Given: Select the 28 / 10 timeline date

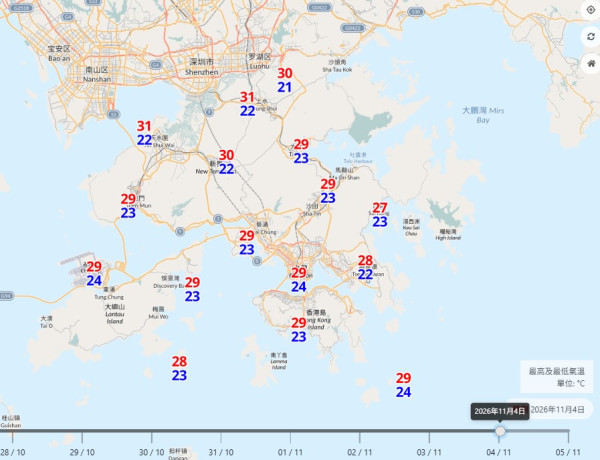Looking at the screenshot, I should tap(12, 452).
